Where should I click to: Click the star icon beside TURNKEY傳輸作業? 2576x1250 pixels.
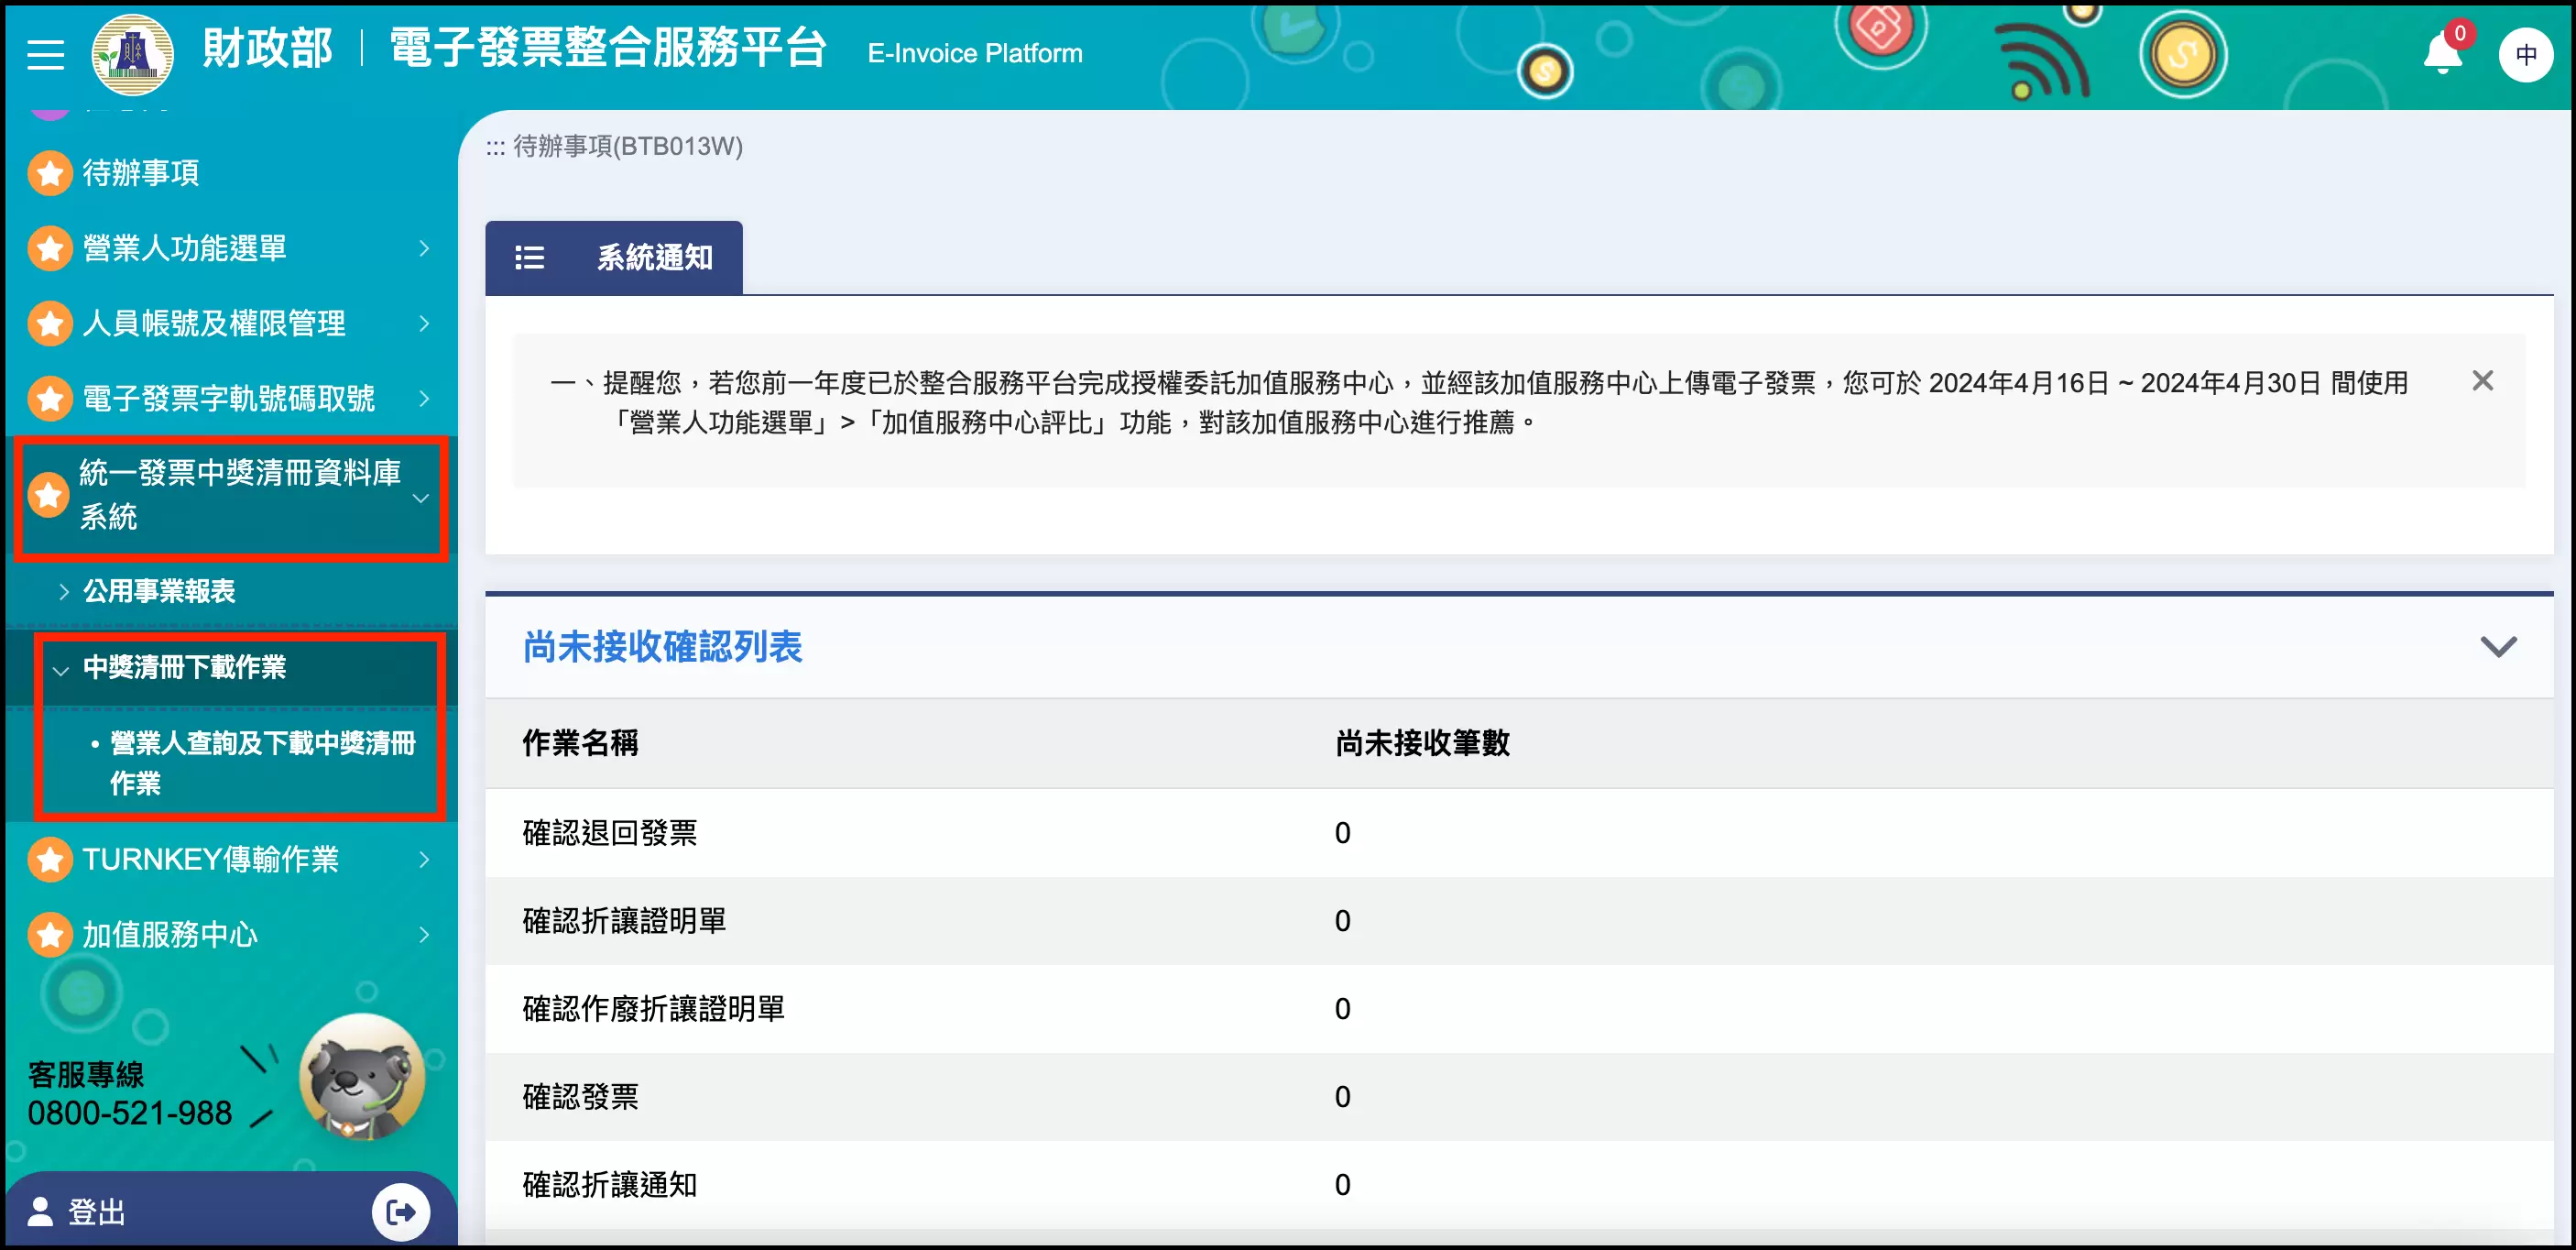tap(49, 859)
